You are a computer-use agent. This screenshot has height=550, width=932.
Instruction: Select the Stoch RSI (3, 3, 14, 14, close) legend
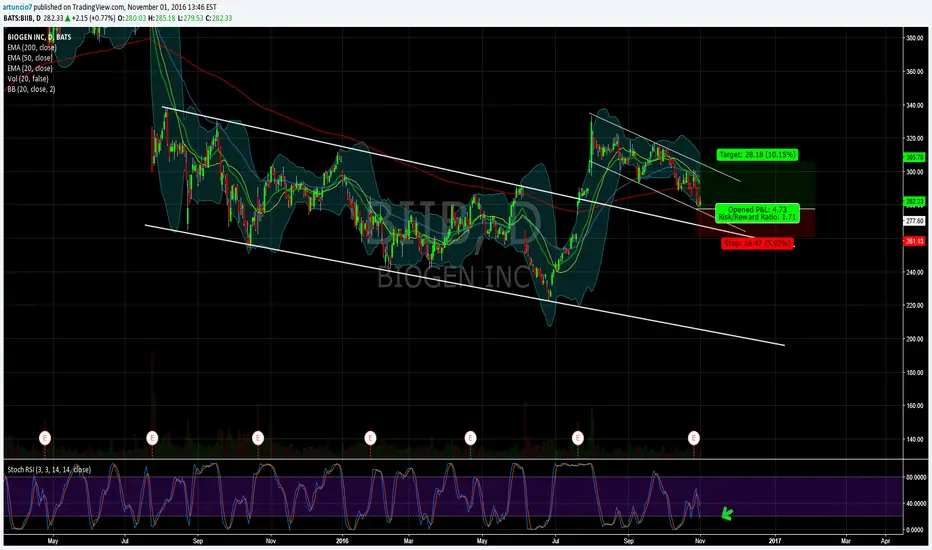point(49,470)
